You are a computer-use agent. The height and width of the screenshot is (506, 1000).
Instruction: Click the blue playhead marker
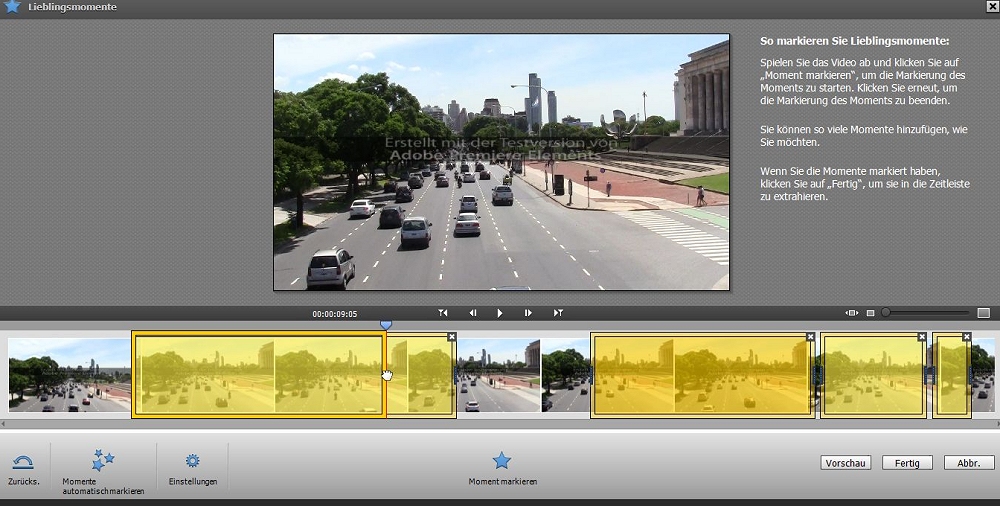[x=386, y=325]
